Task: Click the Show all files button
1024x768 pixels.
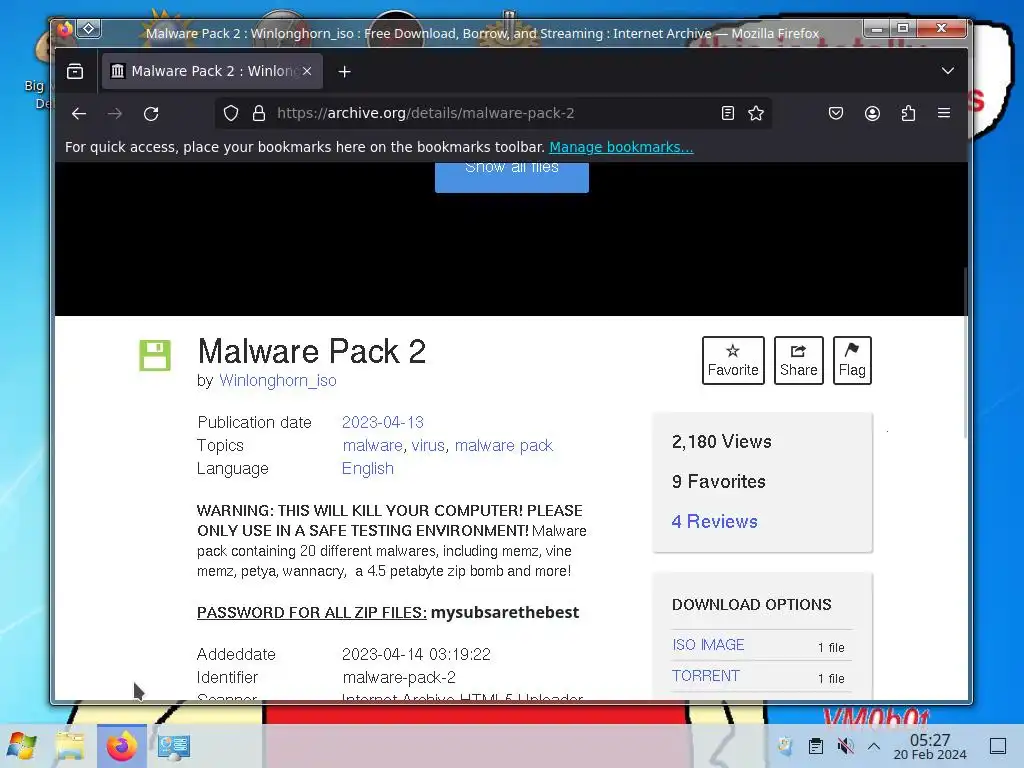Action: click(x=512, y=176)
